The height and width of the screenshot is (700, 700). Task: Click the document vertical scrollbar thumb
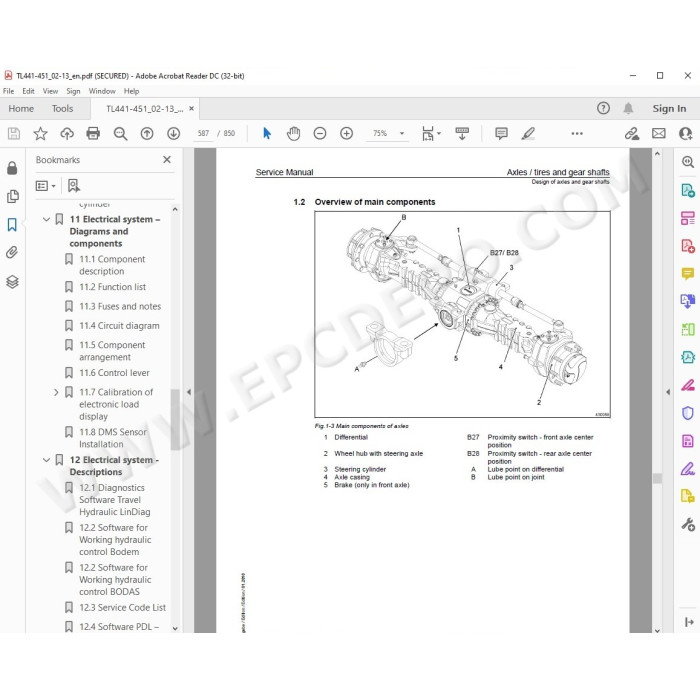coord(657,478)
